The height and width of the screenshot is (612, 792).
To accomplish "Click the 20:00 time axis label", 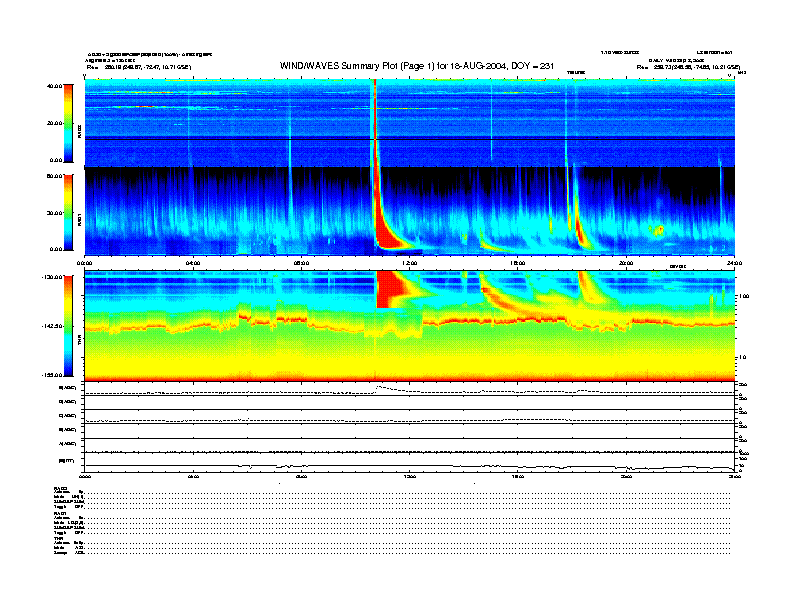I will (x=626, y=264).
